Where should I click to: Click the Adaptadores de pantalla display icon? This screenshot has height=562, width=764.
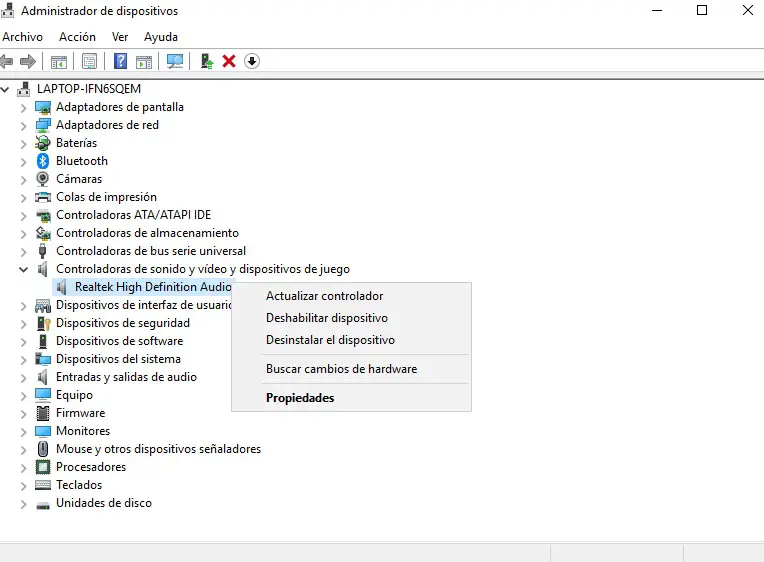click(x=43, y=107)
